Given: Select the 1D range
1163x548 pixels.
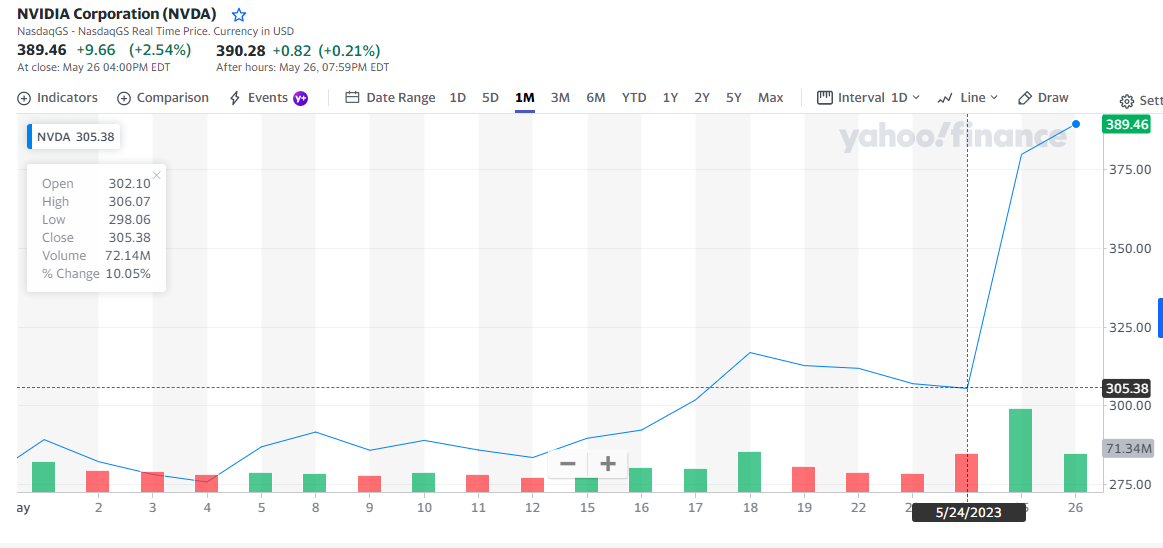Looking at the screenshot, I should coord(458,98).
